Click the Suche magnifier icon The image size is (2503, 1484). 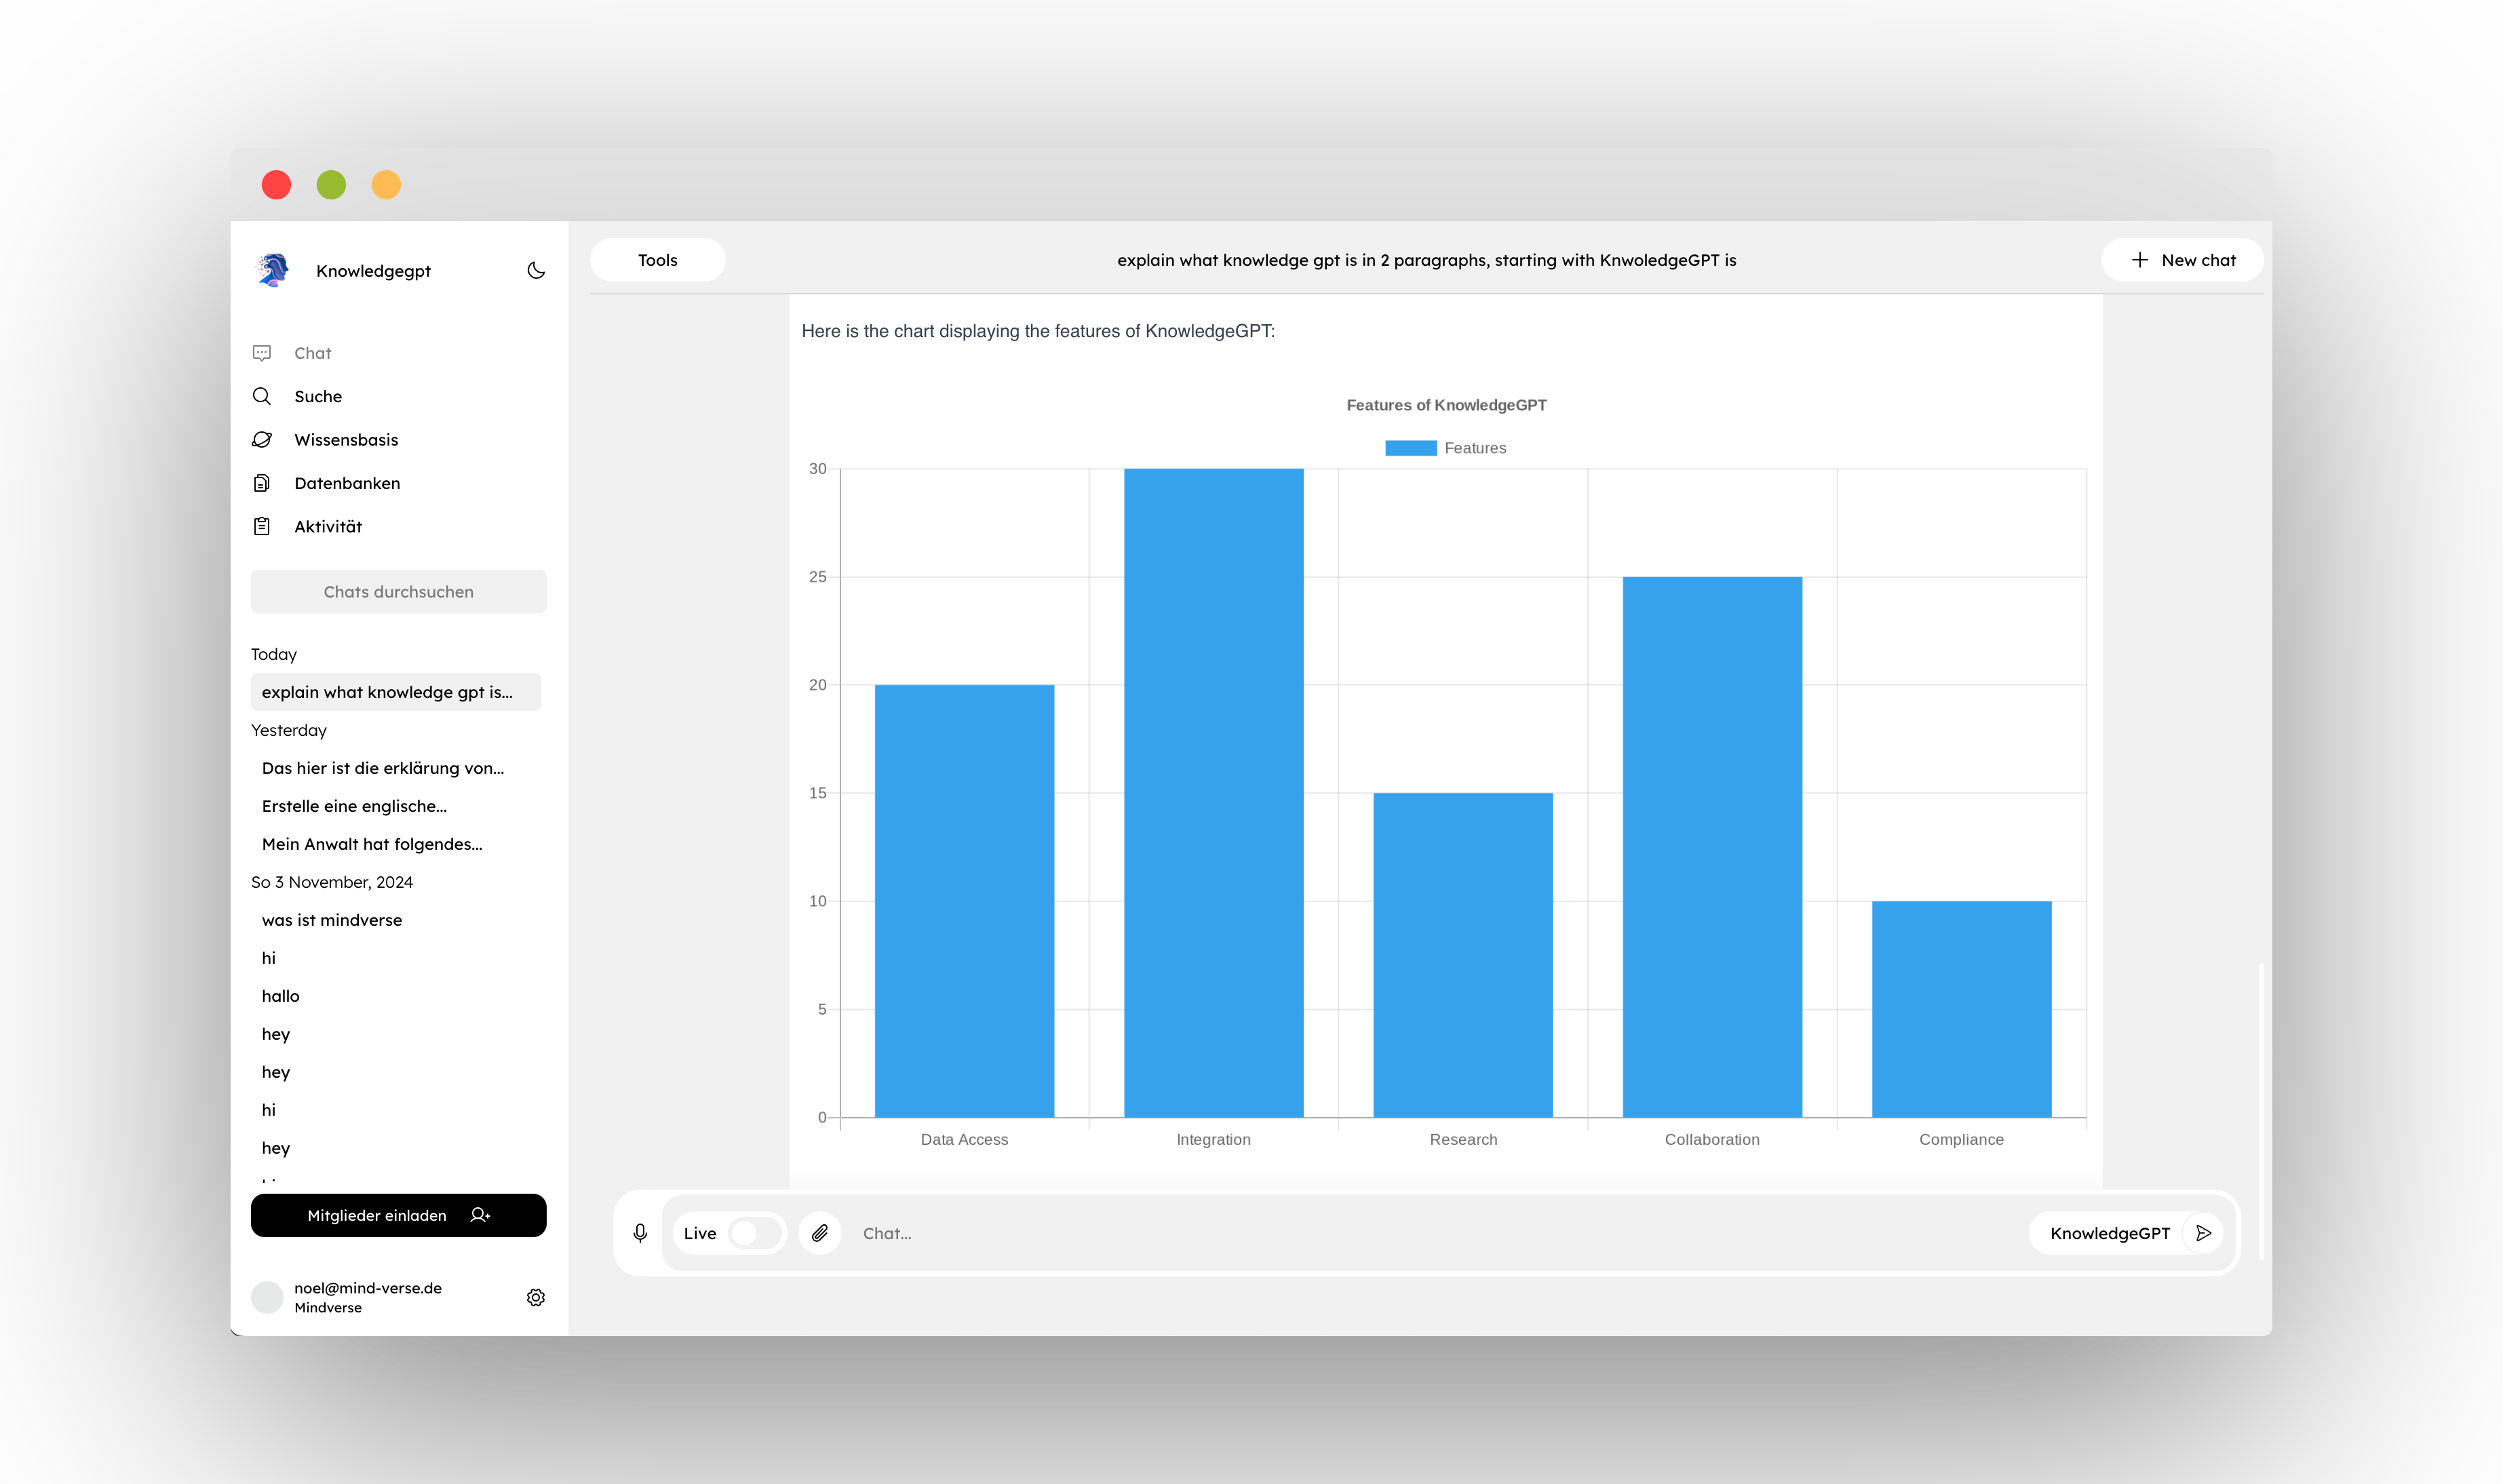click(262, 396)
